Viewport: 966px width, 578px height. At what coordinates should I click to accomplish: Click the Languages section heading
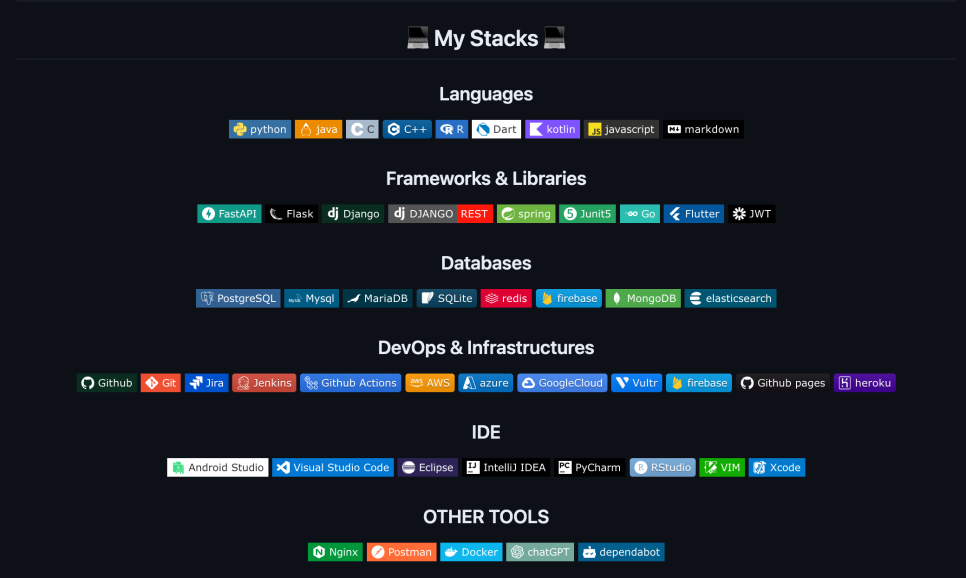point(486,94)
